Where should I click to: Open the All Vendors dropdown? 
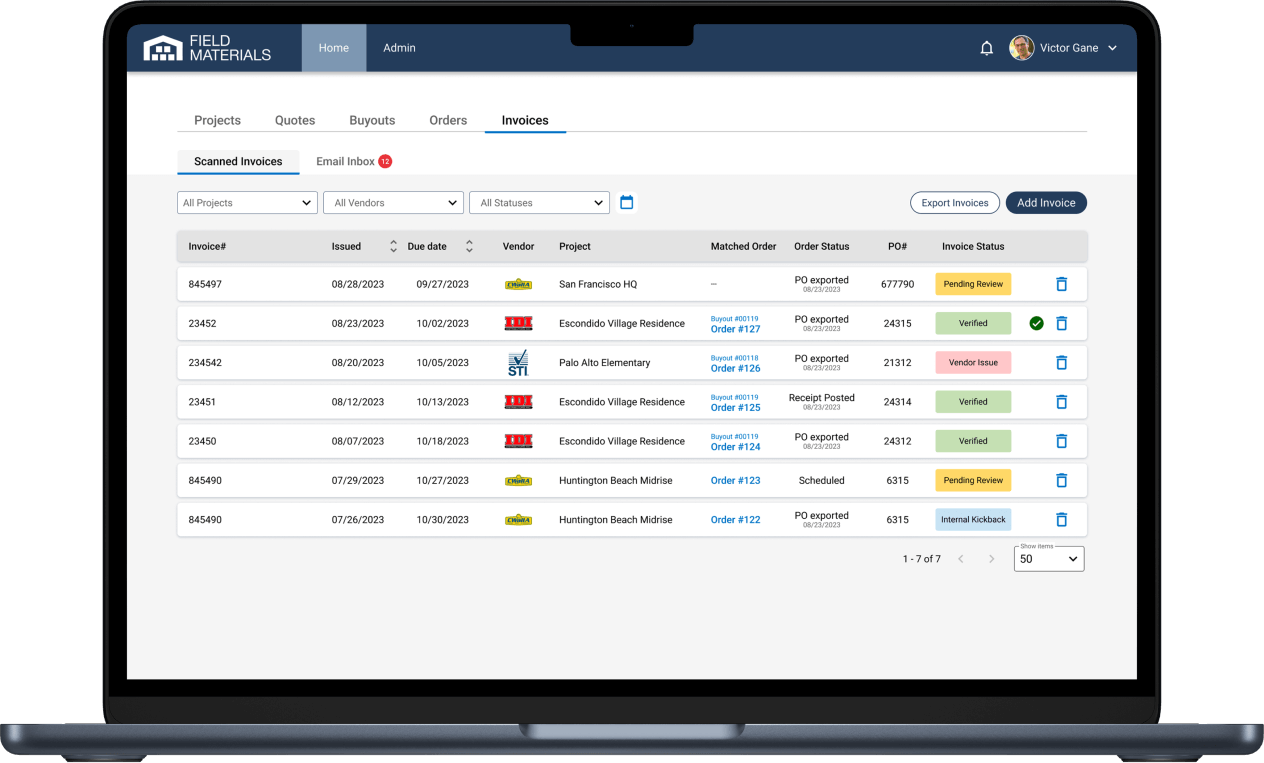click(x=392, y=202)
